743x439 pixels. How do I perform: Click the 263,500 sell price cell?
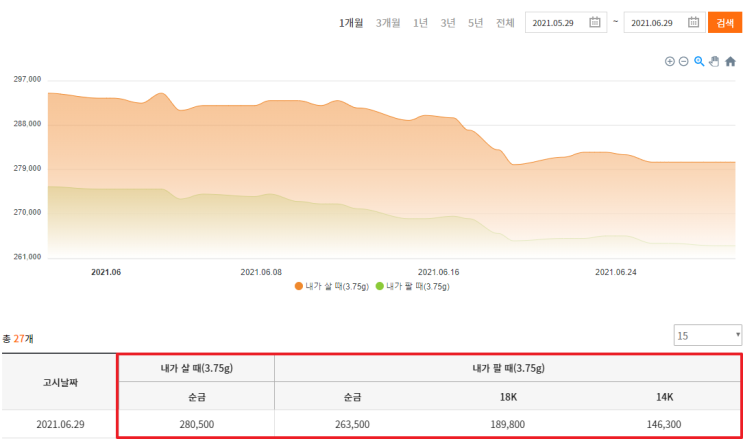coord(352,424)
